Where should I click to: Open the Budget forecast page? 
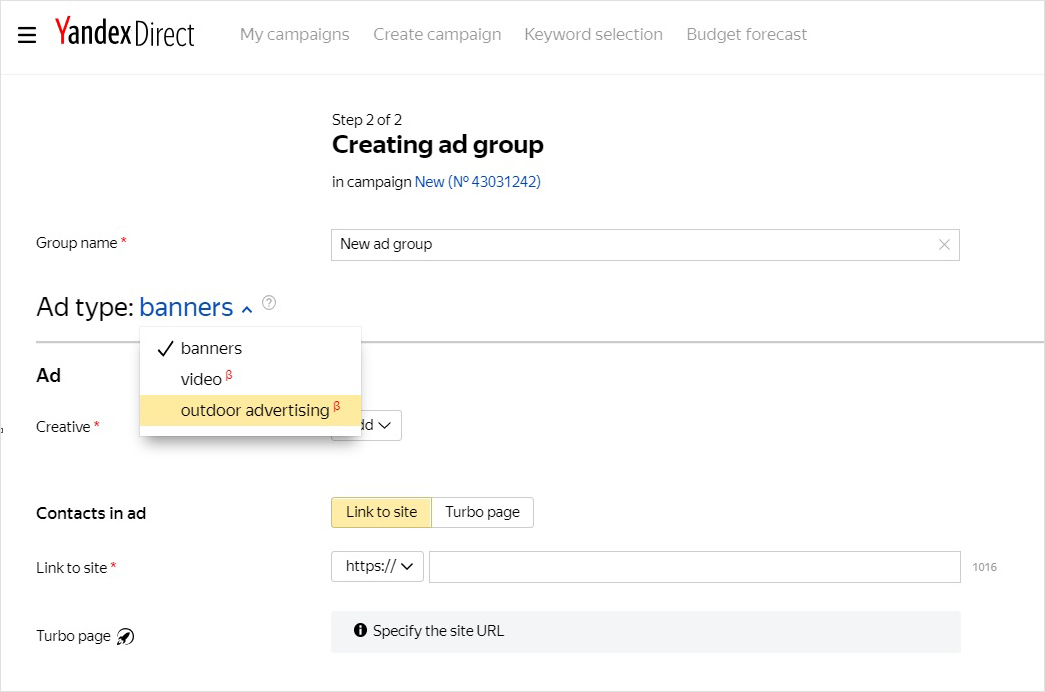(x=746, y=35)
